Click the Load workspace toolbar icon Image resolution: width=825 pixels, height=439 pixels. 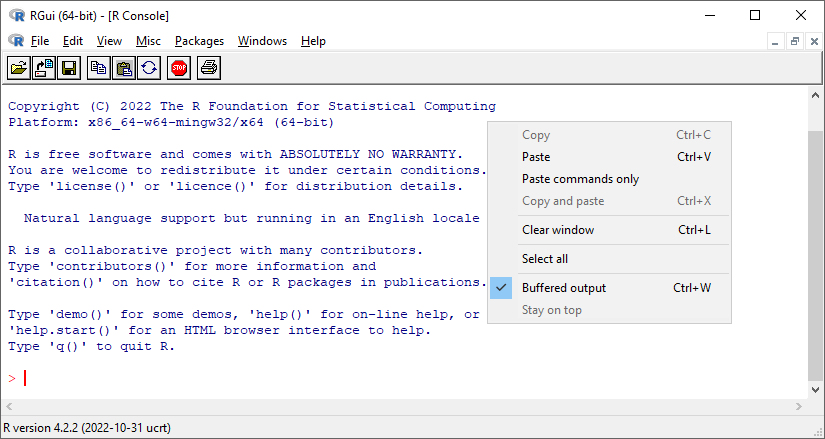click(44, 68)
